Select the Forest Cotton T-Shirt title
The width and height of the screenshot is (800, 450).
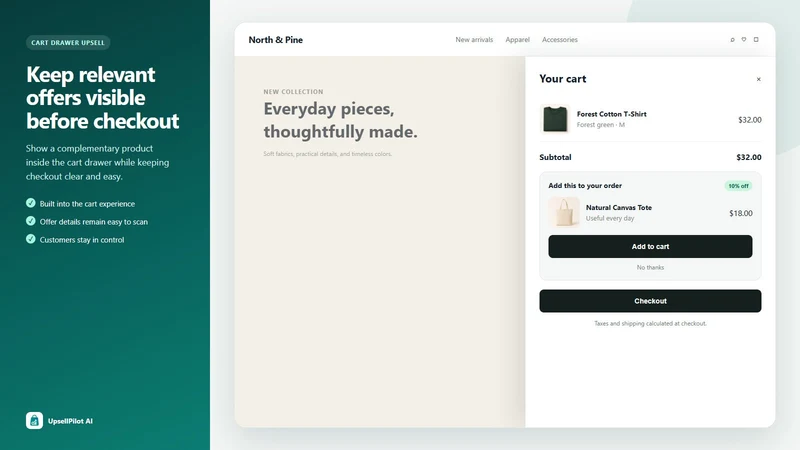(611, 114)
